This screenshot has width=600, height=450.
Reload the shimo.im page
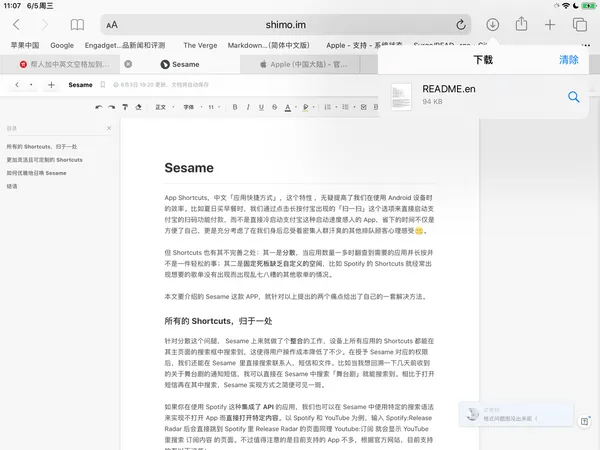[x=461, y=25]
